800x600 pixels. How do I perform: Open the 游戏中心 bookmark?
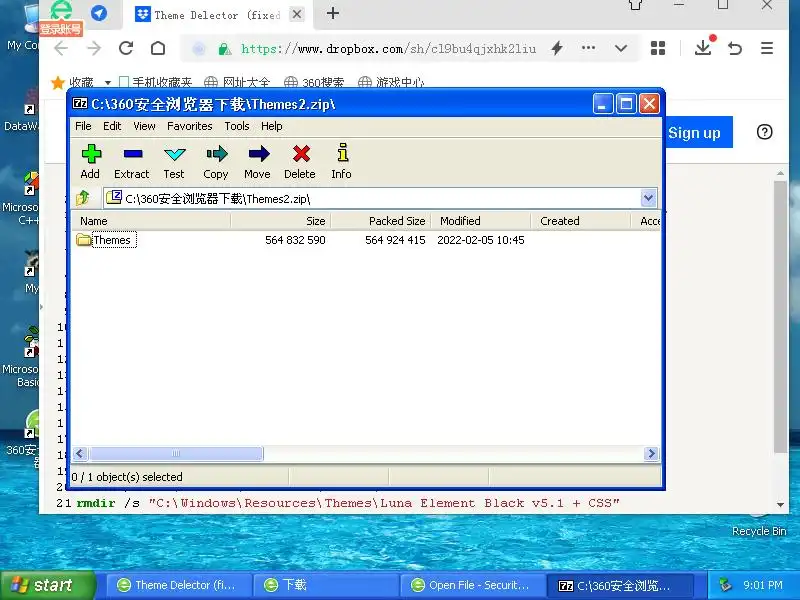pos(391,82)
